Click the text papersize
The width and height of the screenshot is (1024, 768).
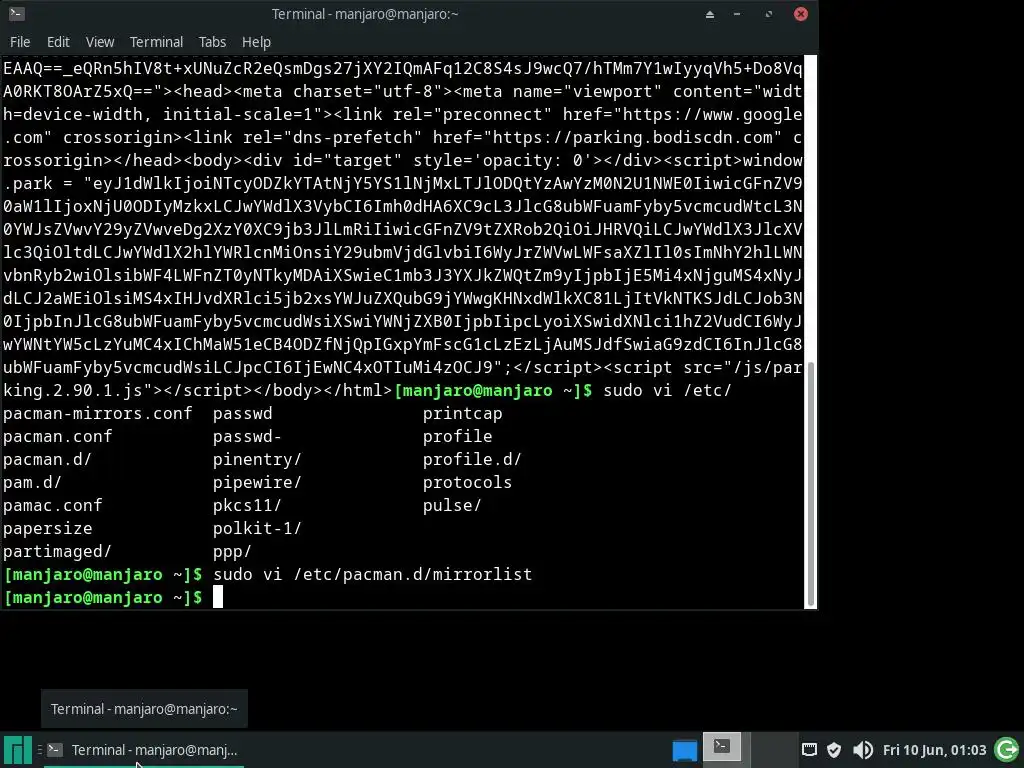[48, 528]
